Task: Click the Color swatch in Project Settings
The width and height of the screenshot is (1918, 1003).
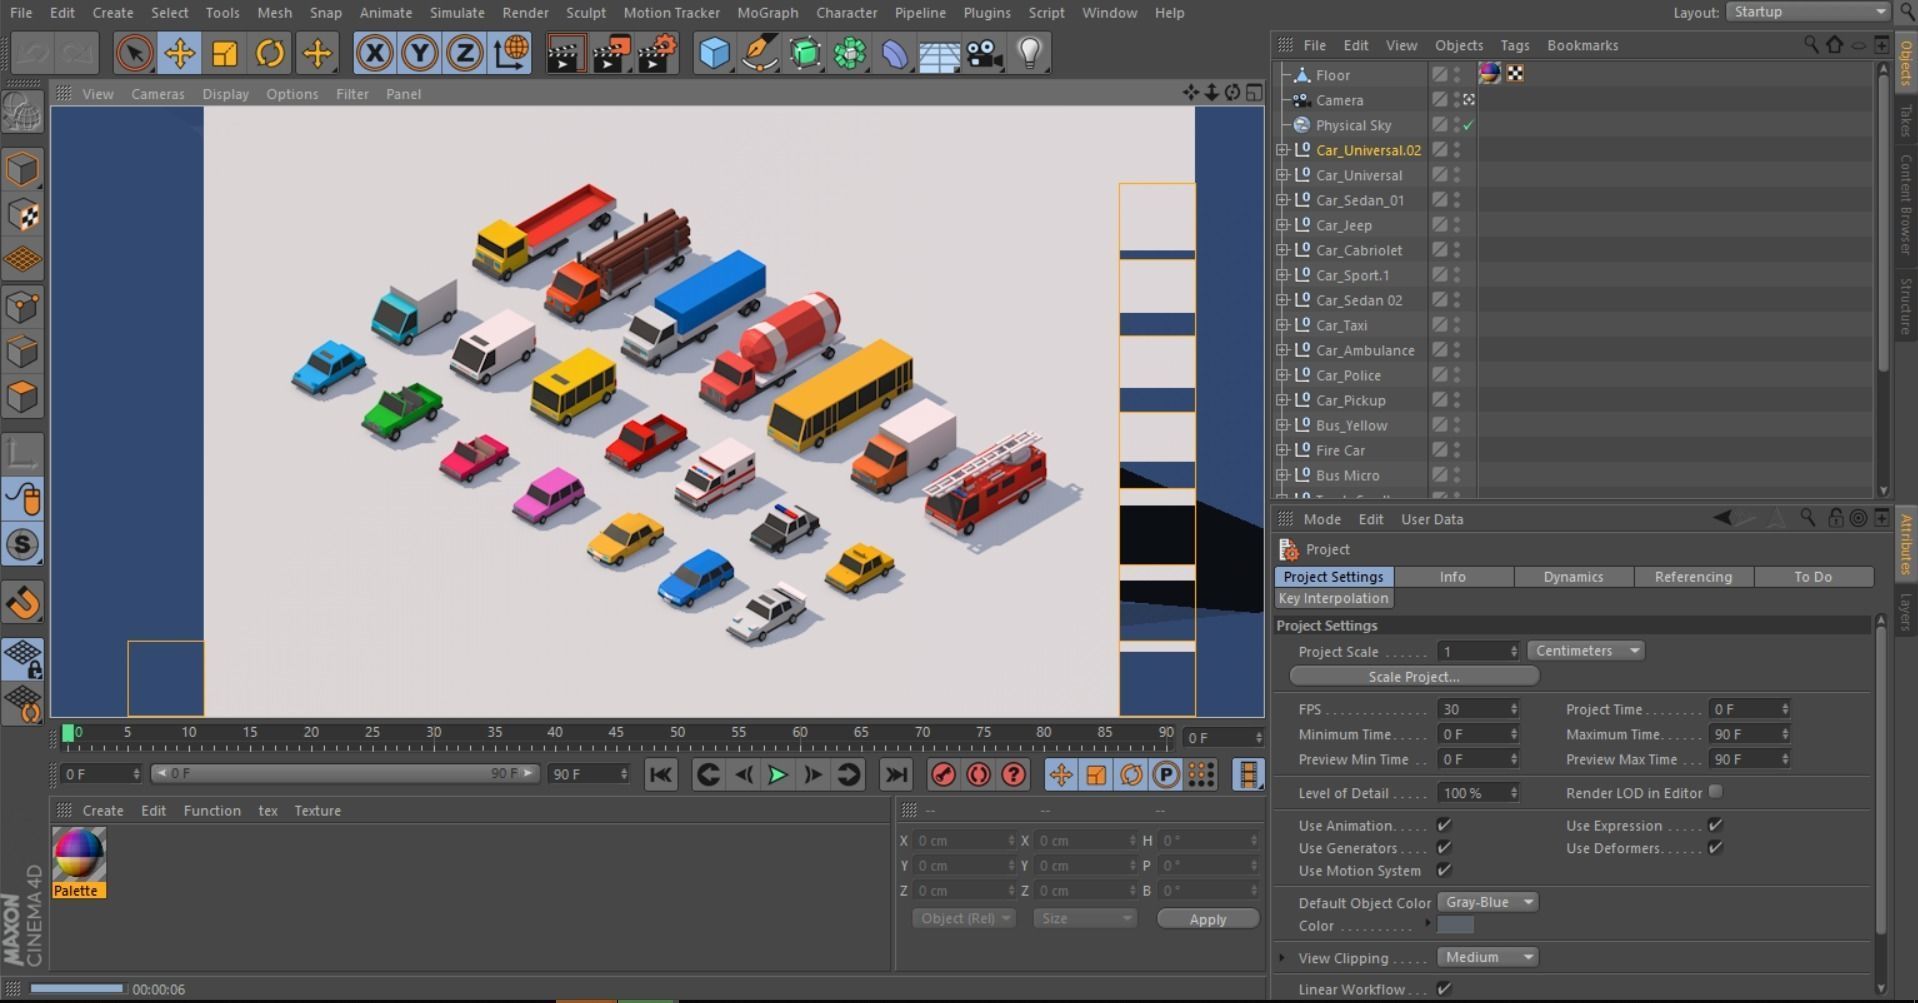Action: point(1456,925)
